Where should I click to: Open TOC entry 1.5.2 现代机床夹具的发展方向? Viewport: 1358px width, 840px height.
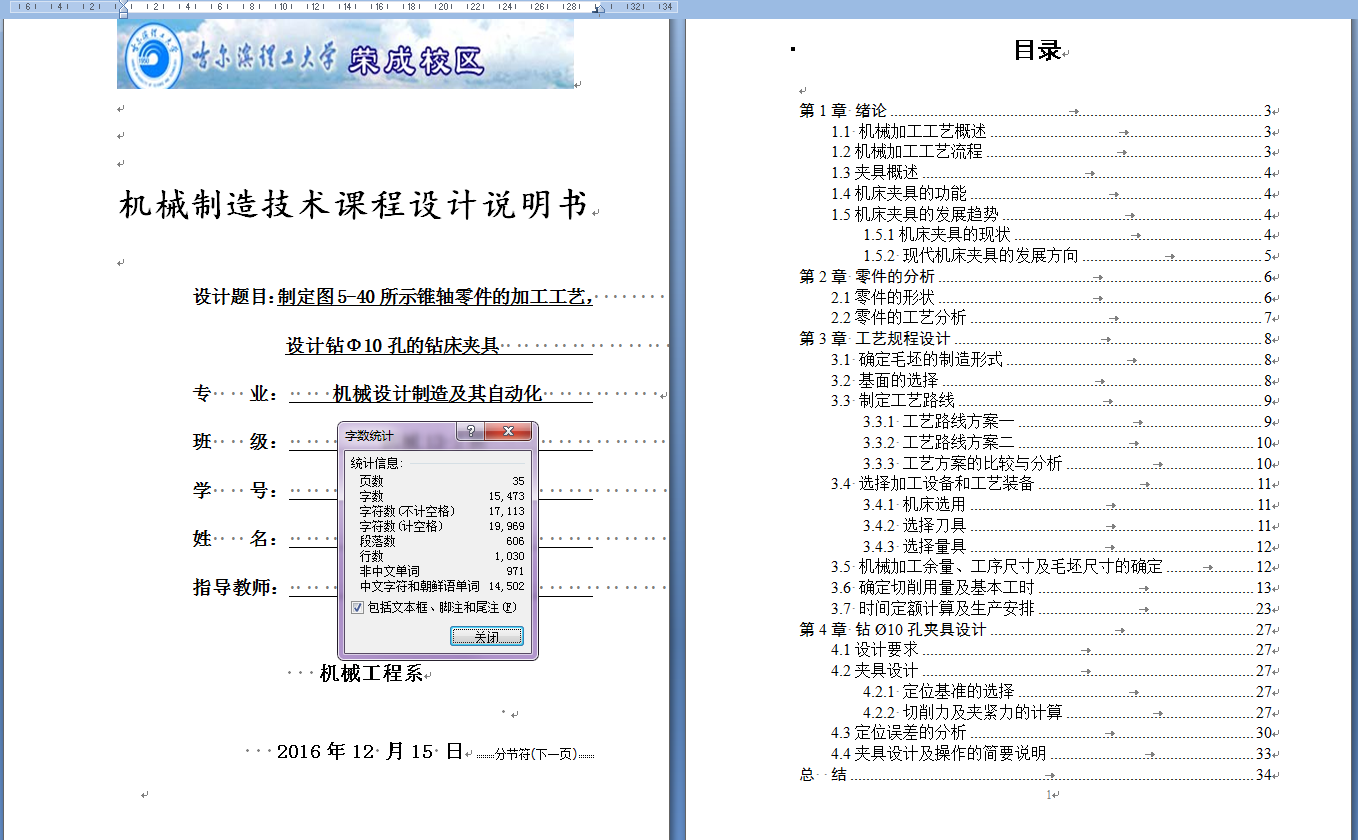[x=1067, y=256]
